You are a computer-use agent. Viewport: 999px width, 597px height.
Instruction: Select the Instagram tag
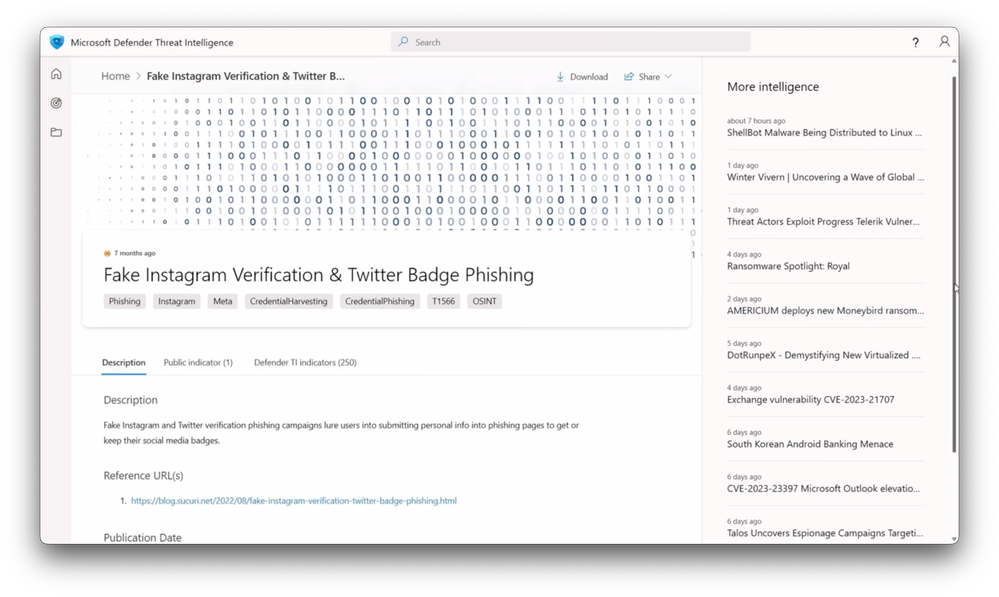tap(176, 301)
